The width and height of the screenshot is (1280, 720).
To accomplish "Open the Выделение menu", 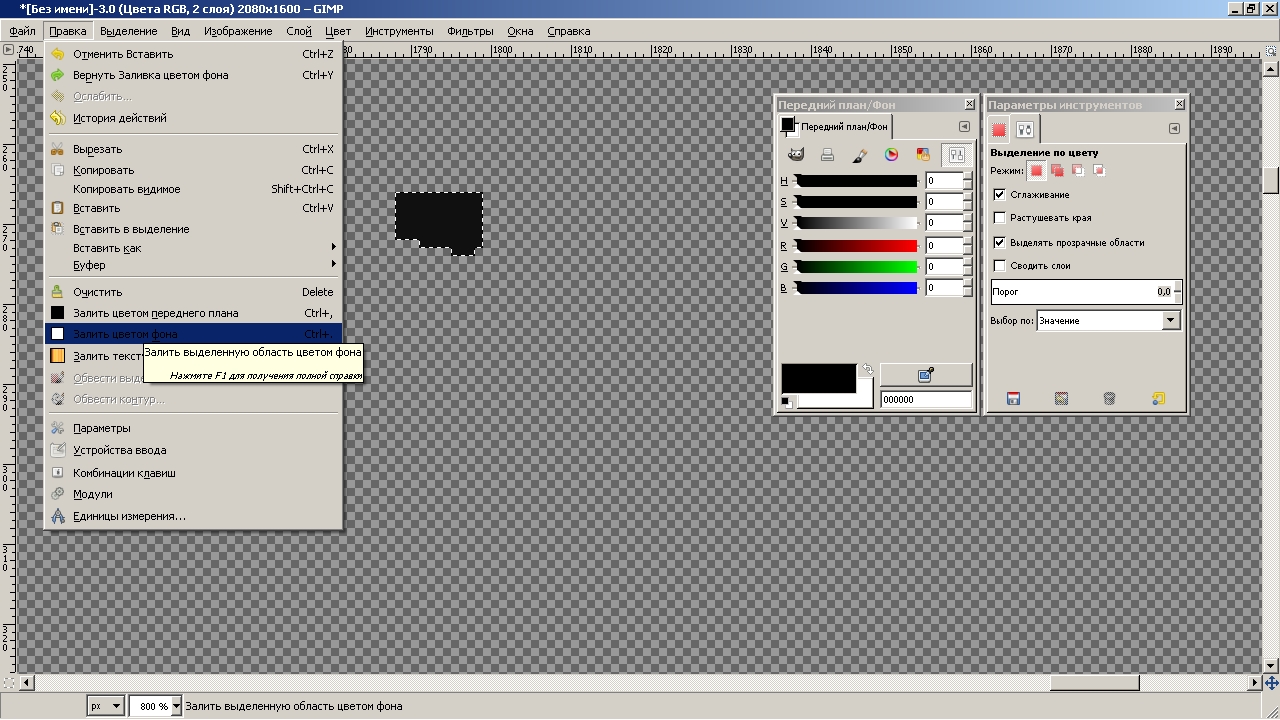I will click(x=128, y=31).
